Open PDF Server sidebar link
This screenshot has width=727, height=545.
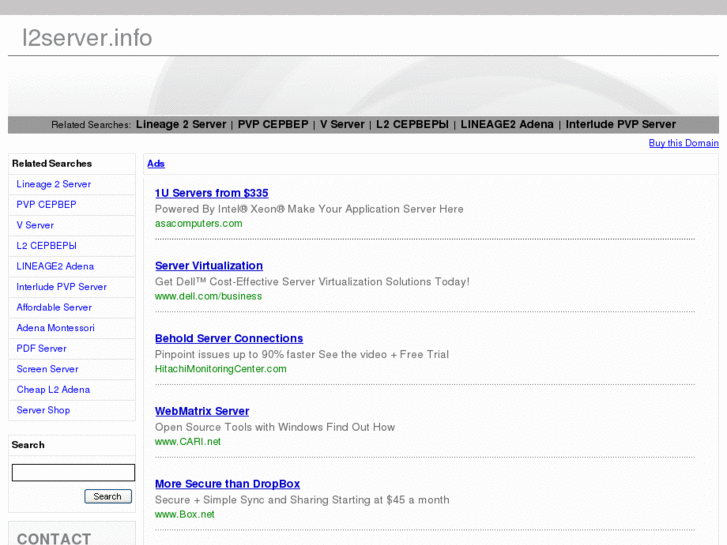(x=41, y=348)
